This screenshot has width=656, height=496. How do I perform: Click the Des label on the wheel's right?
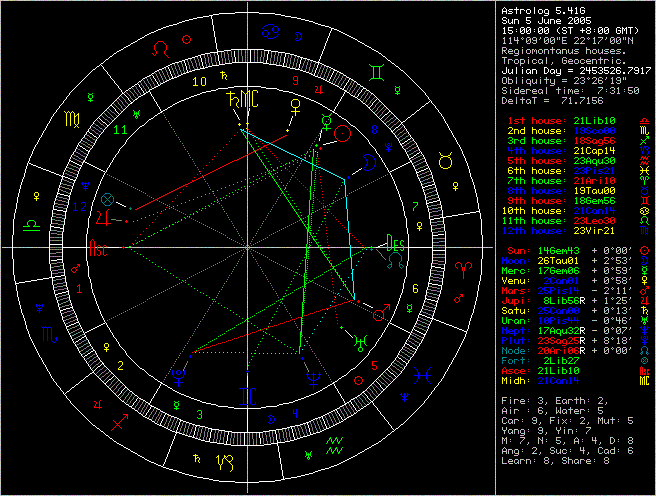pyautogui.click(x=397, y=244)
